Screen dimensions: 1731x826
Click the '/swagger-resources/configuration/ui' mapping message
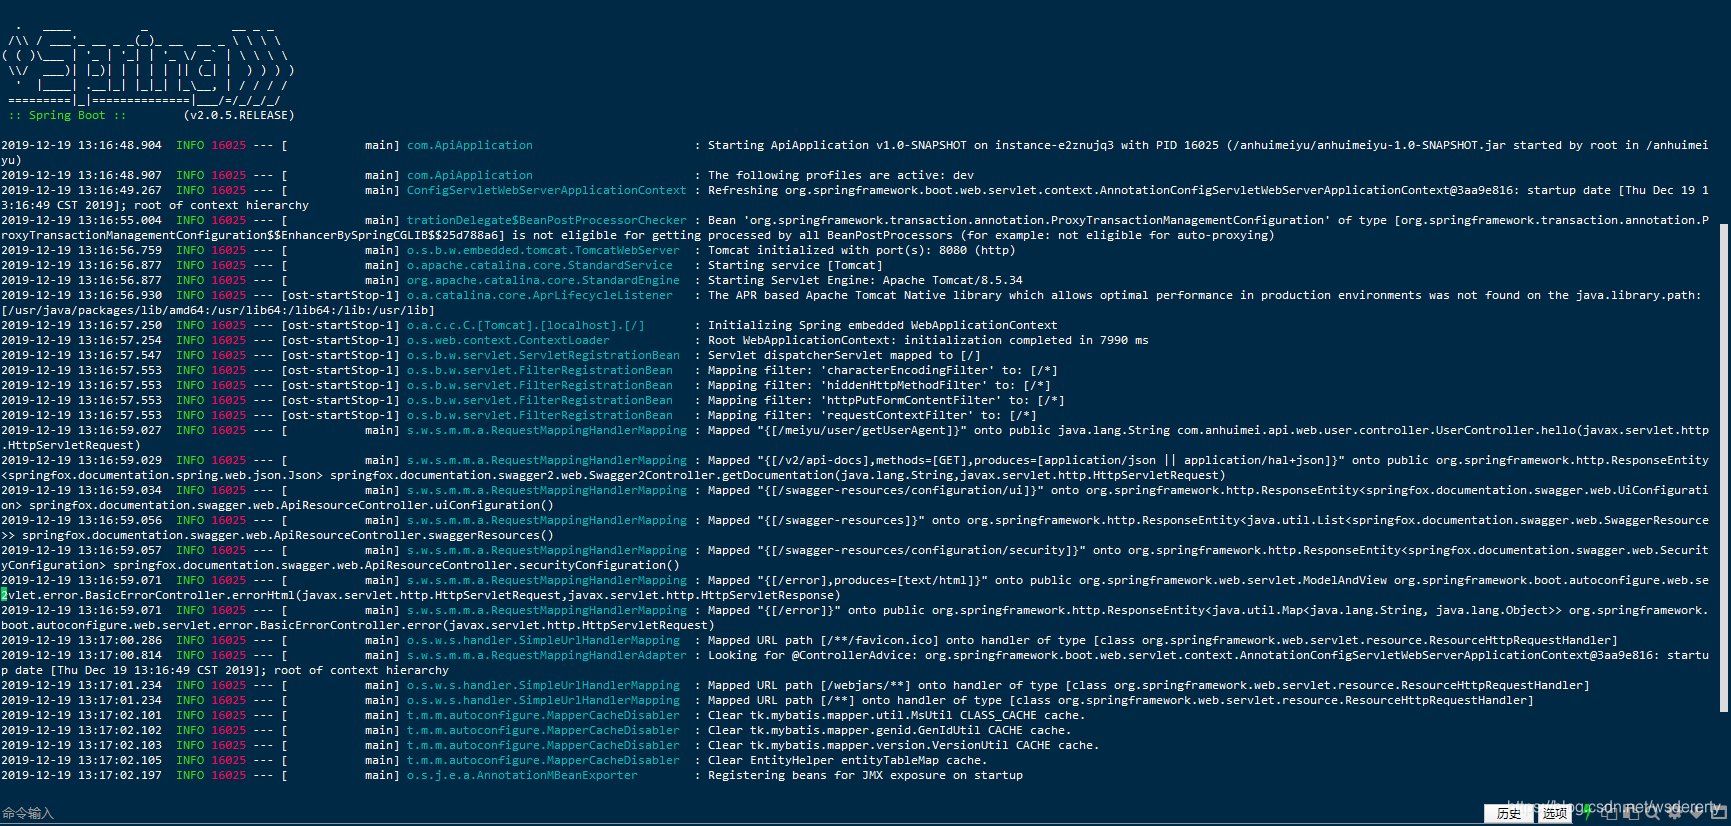pyautogui.click(x=1208, y=490)
